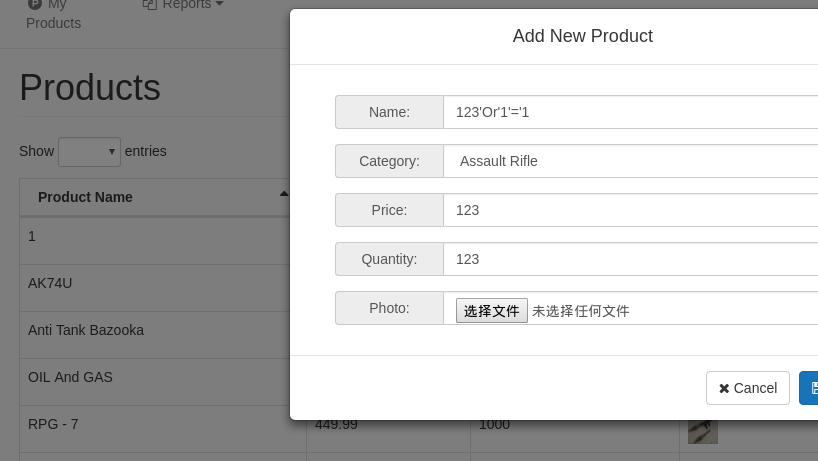This screenshot has height=461, width=818.
Task: Sort by Product Name arrow icon
Action: (x=284, y=194)
